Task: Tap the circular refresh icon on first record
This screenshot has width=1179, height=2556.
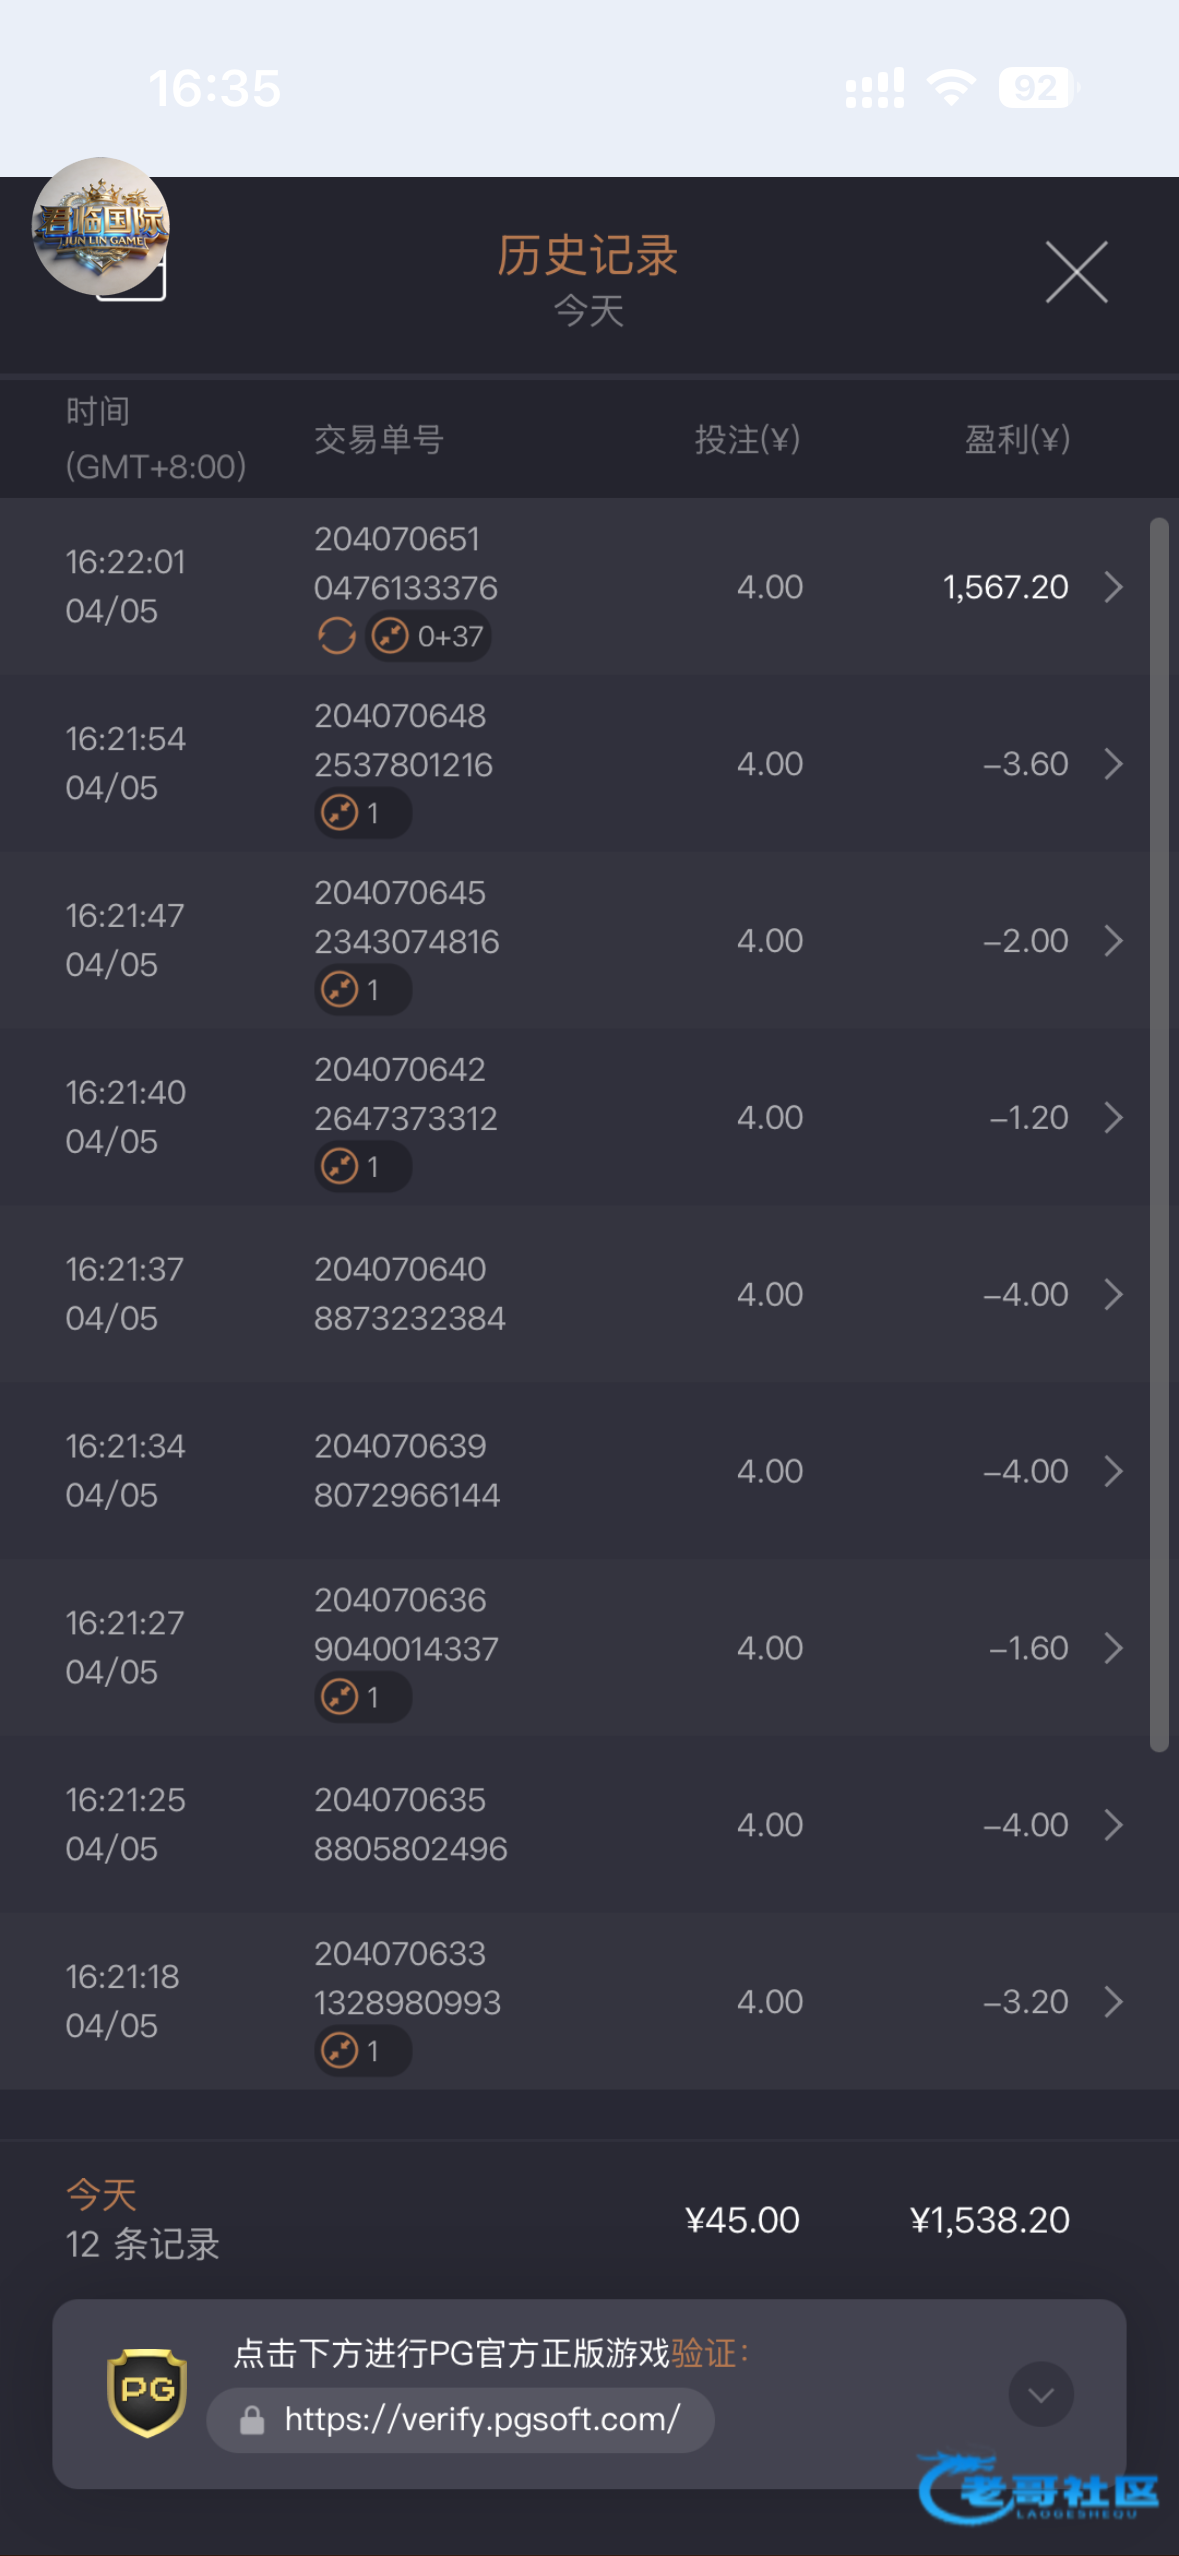Action: [337, 636]
